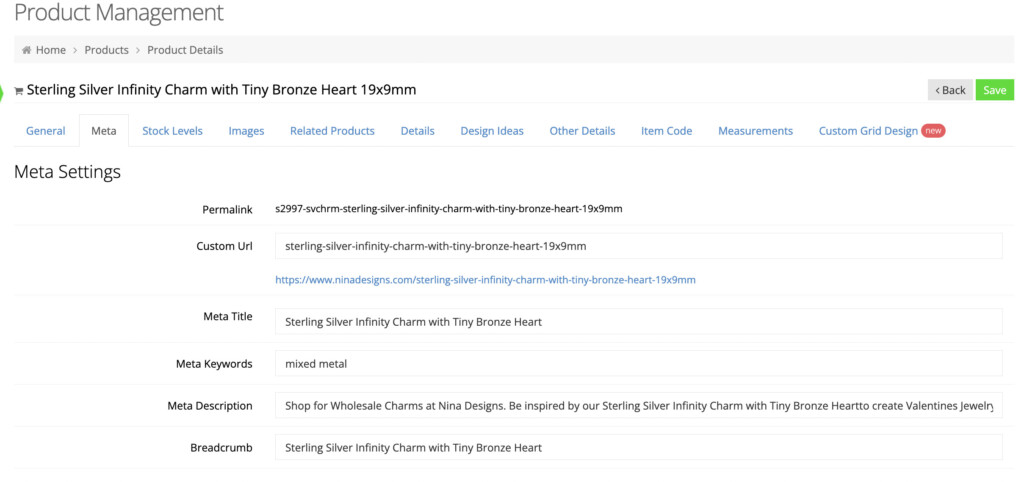This screenshot has width=1024, height=482.
Task: Edit the Meta Keywords field
Action: (x=638, y=364)
